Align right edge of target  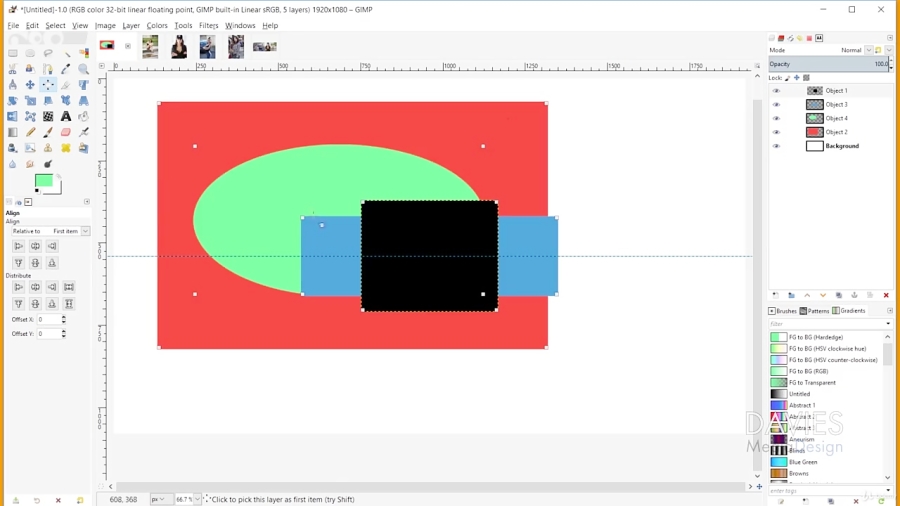[52, 246]
